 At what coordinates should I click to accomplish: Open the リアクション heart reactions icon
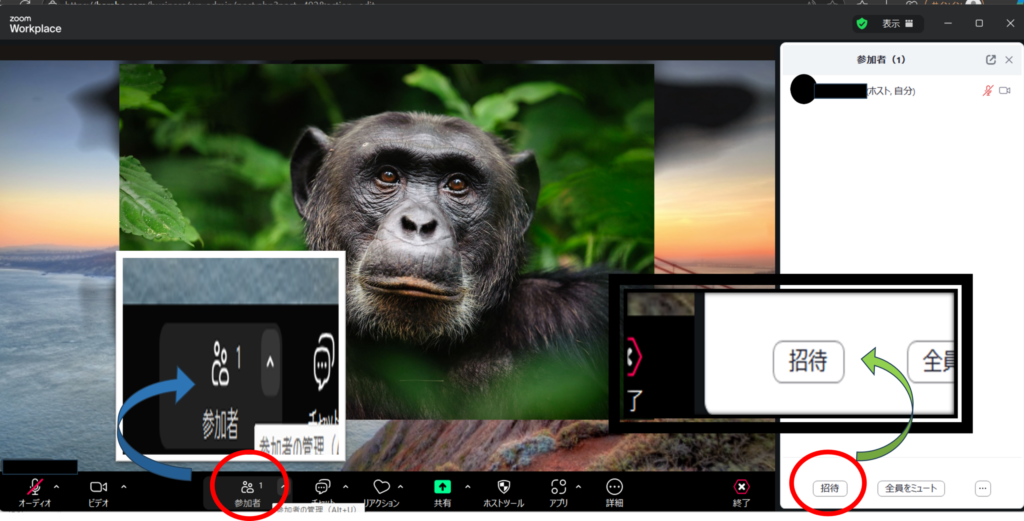pos(381,487)
